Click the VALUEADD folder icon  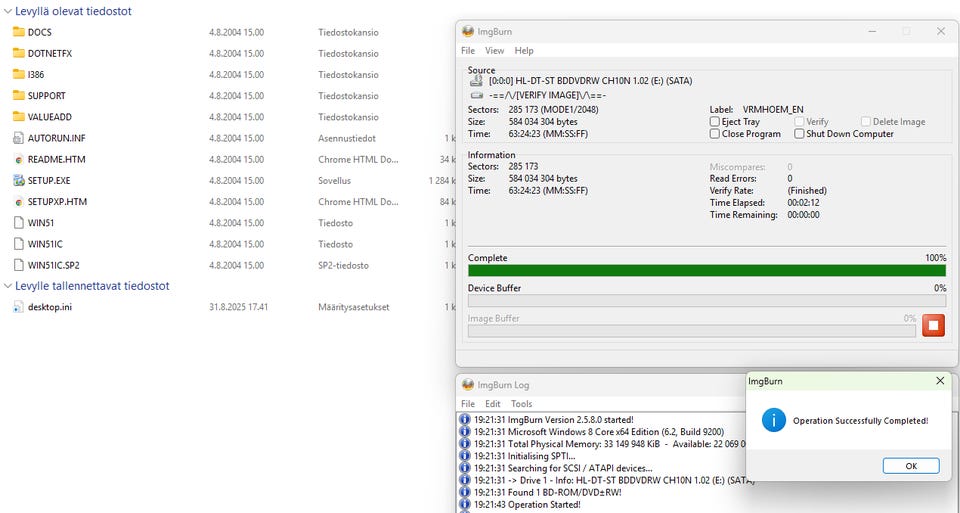point(18,116)
